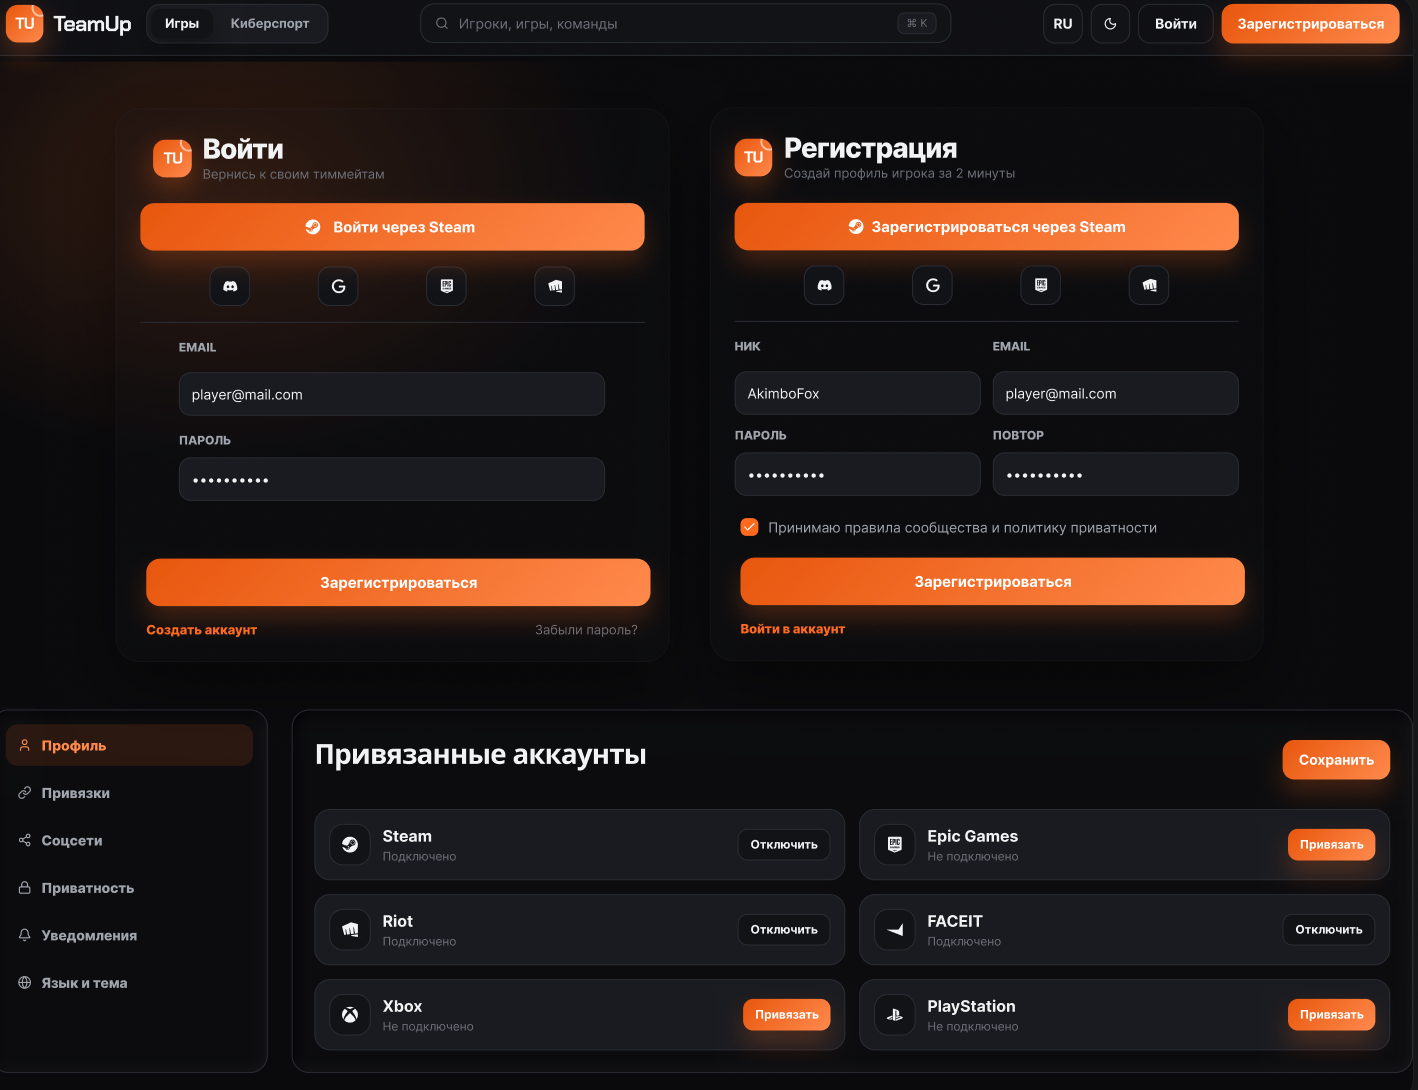Screen dimensions: 1418x1090
Task: Open Язык и тема settings
Action: [x=130, y=983]
